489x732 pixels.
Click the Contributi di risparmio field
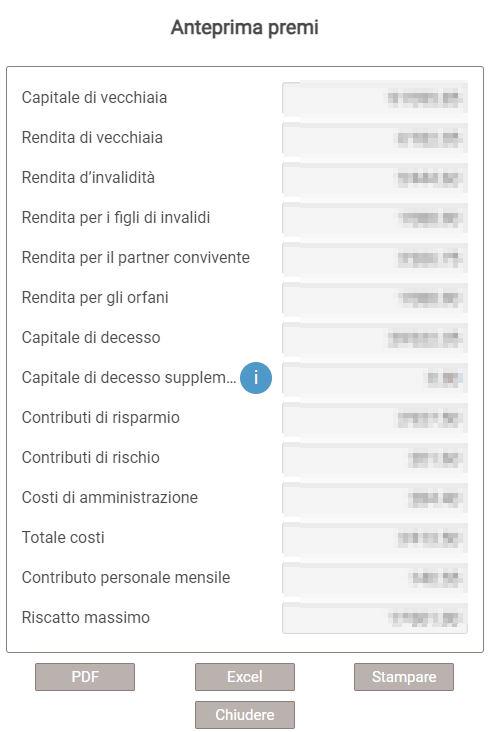click(x=375, y=418)
